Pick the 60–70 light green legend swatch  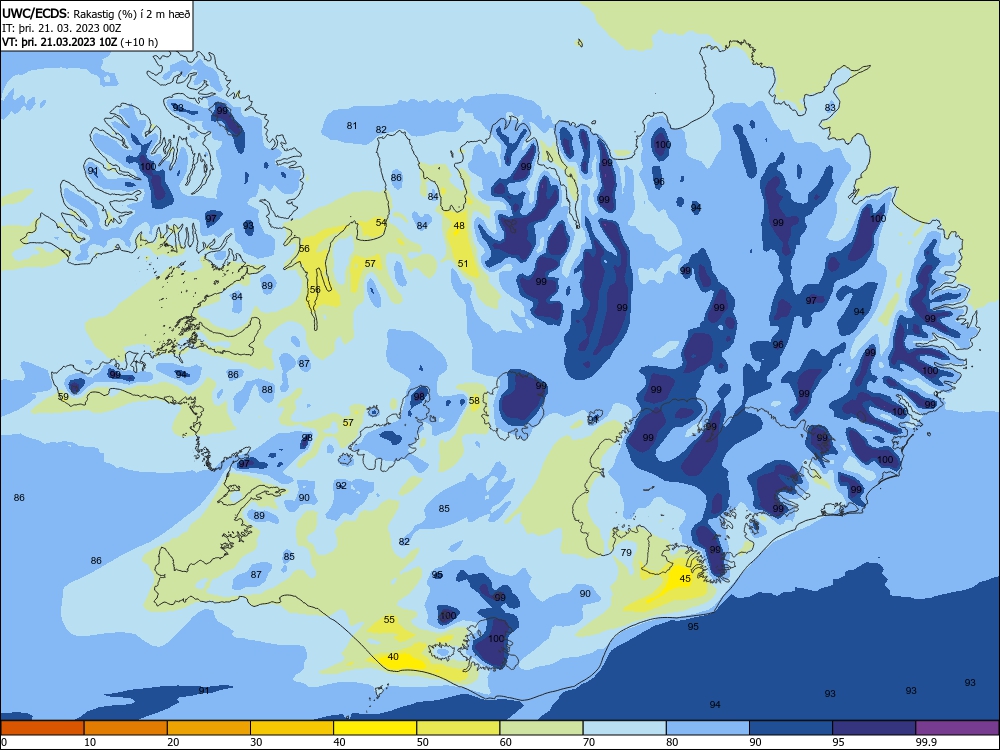[541, 728]
